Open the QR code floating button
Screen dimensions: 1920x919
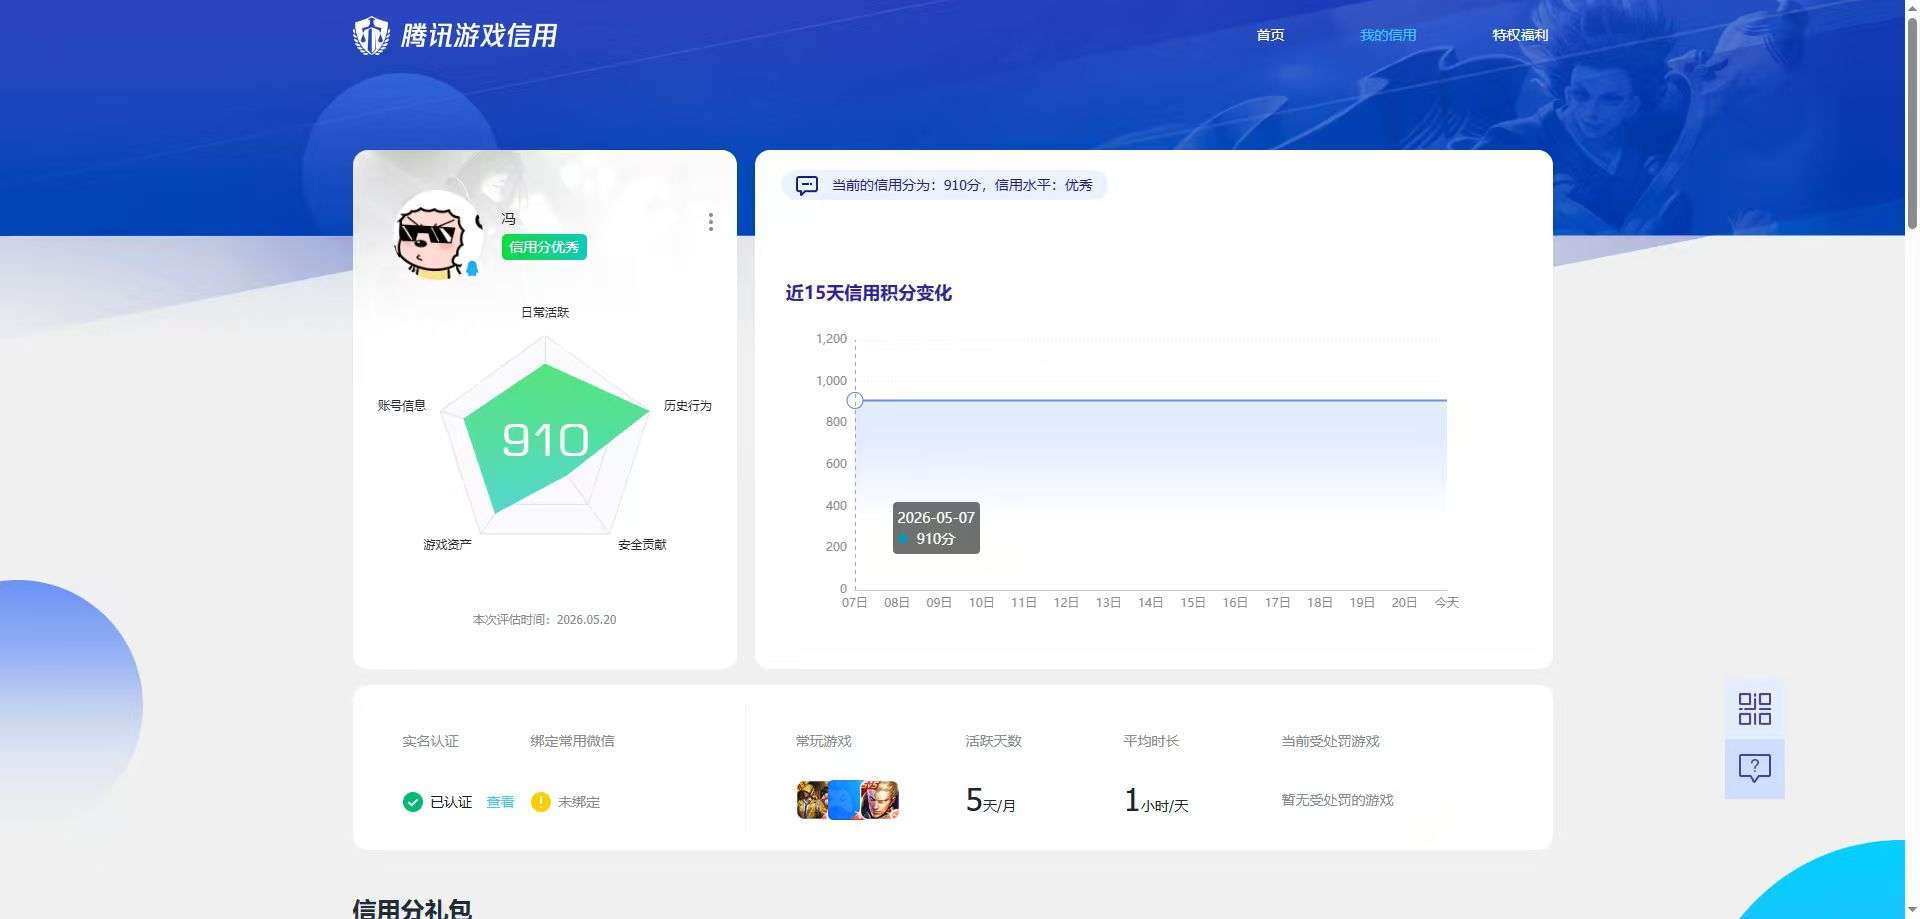1755,709
